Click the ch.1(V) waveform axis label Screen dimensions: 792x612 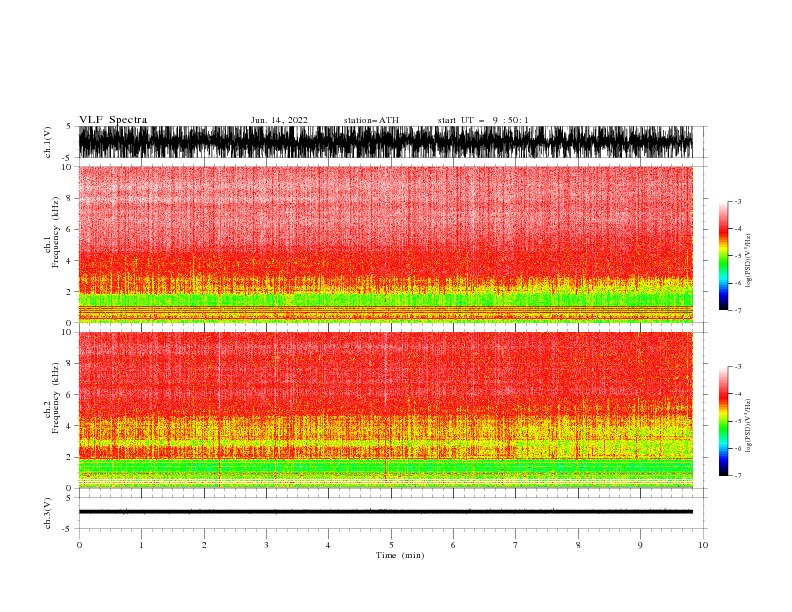[x=48, y=142]
